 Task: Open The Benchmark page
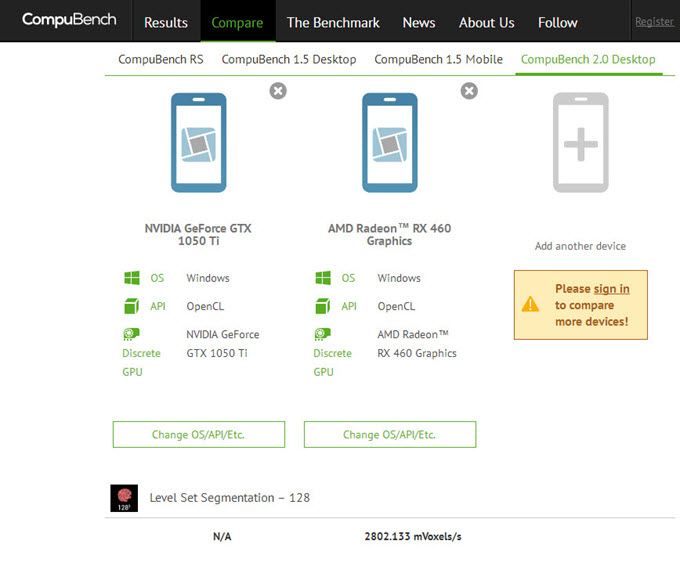coord(333,23)
